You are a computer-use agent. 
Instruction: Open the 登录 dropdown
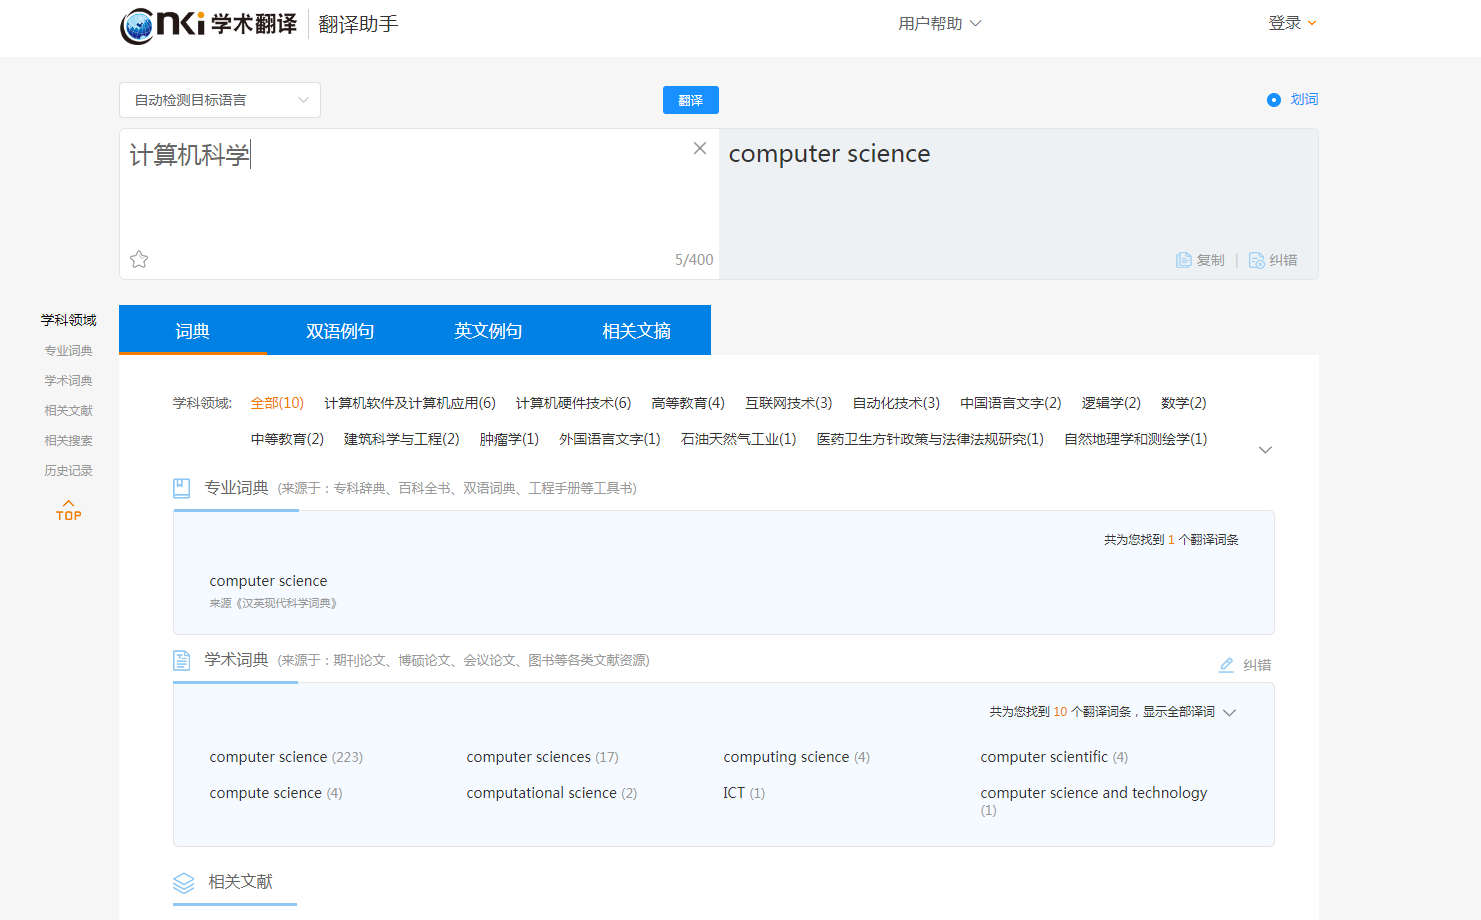[x=1292, y=23]
